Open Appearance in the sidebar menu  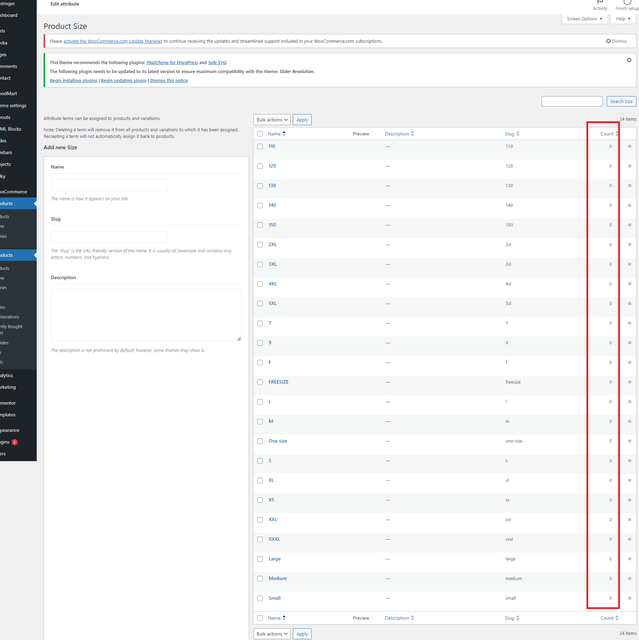(x=10, y=431)
